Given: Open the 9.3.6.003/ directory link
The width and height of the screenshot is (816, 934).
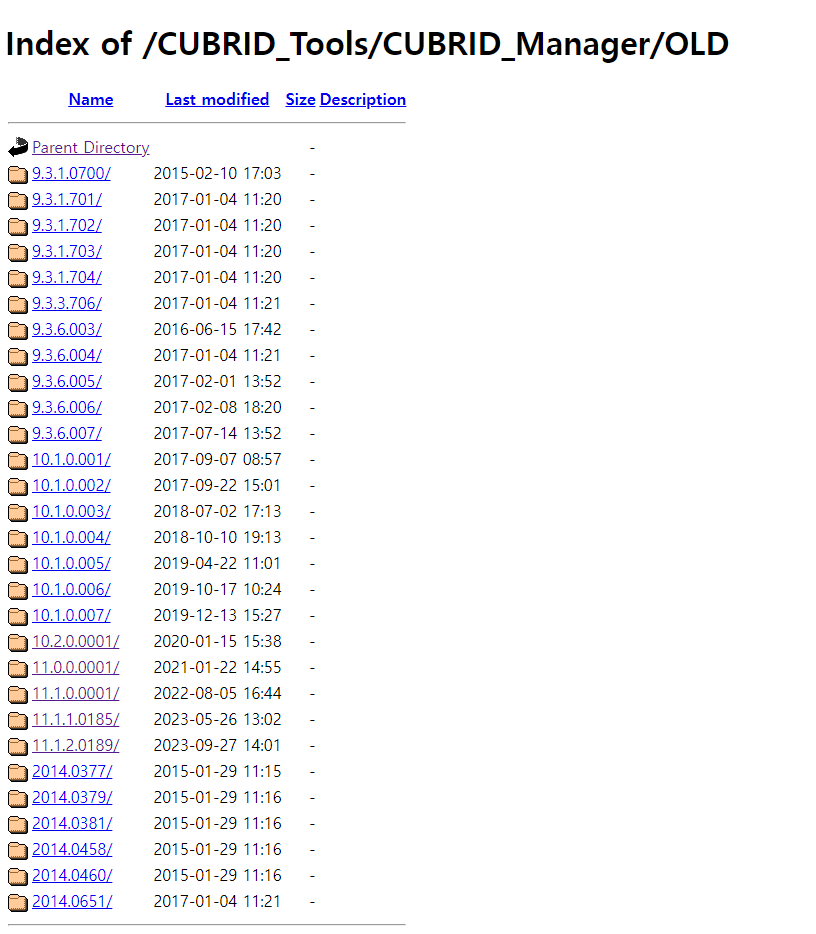Looking at the screenshot, I should [x=67, y=329].
